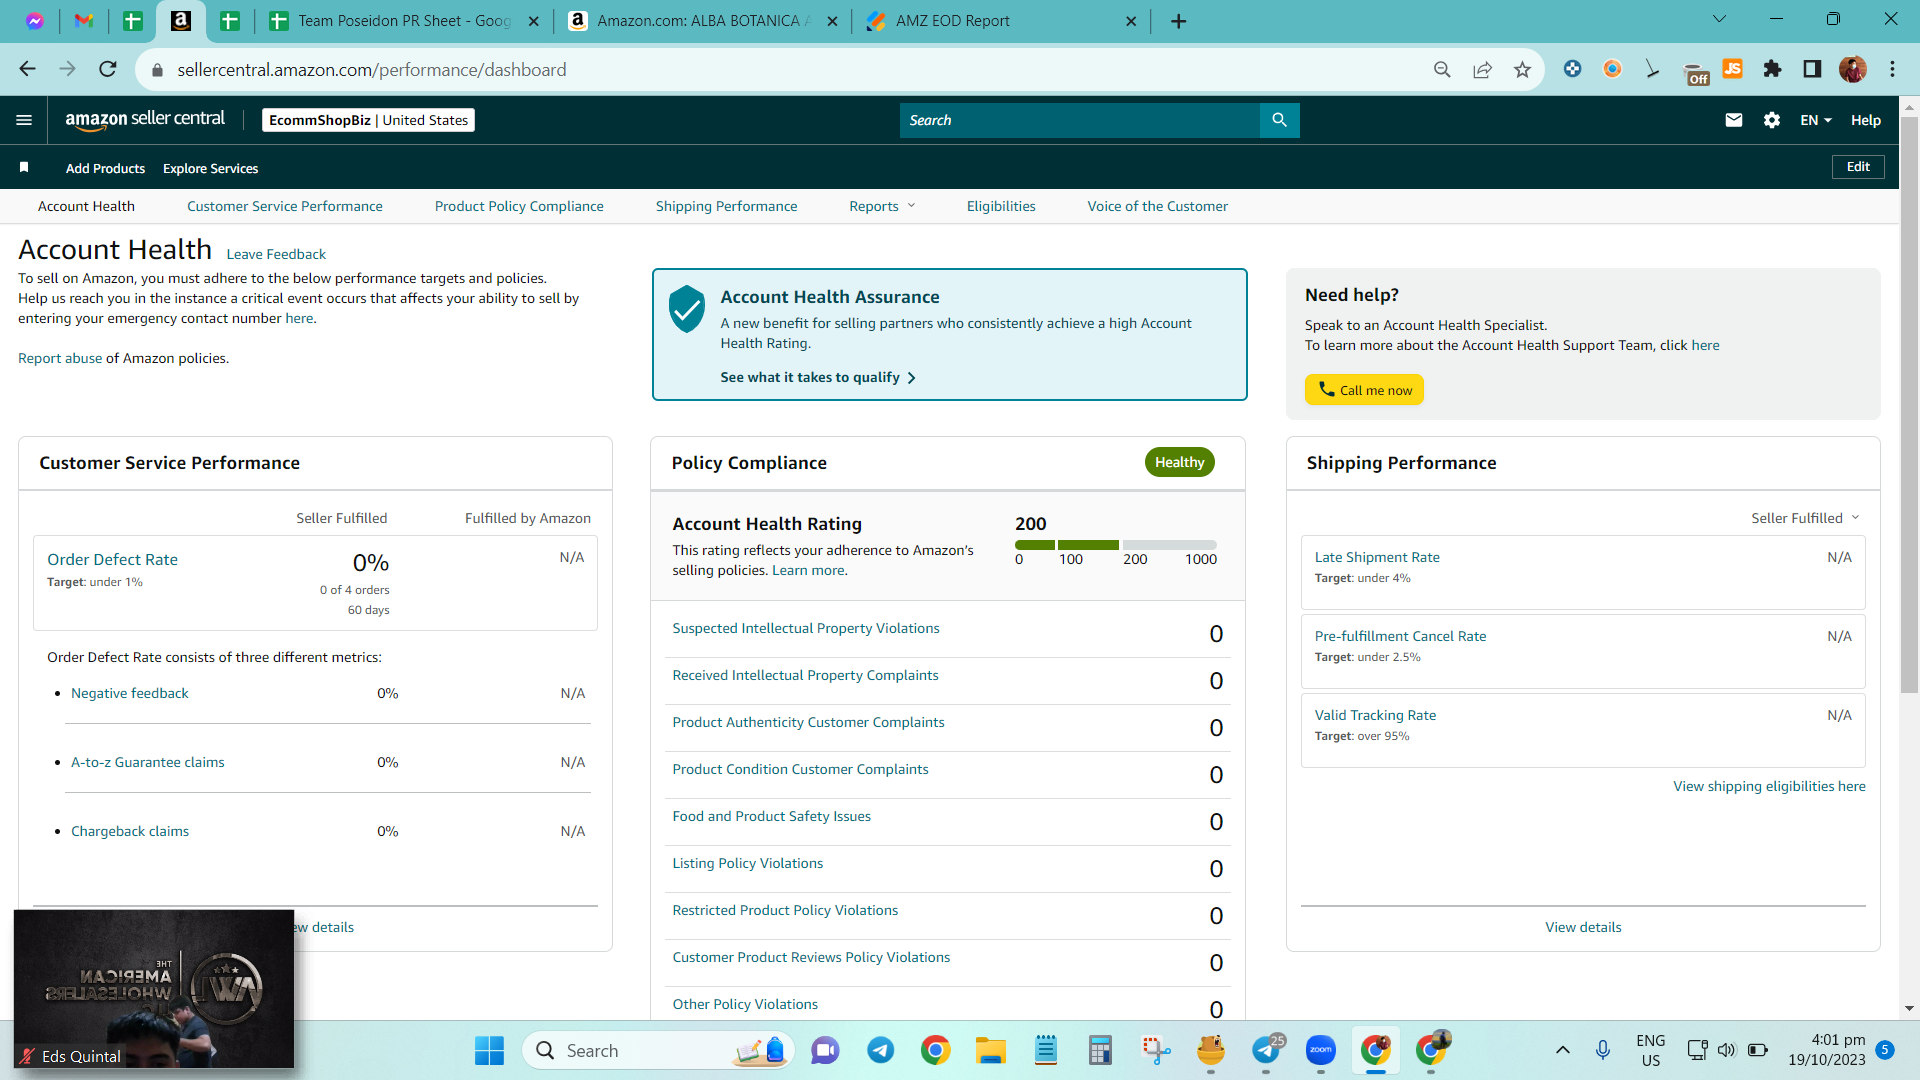Screen dimensions: 1920x1080
Task: Click the Add Products link
Action: (105, 168)
